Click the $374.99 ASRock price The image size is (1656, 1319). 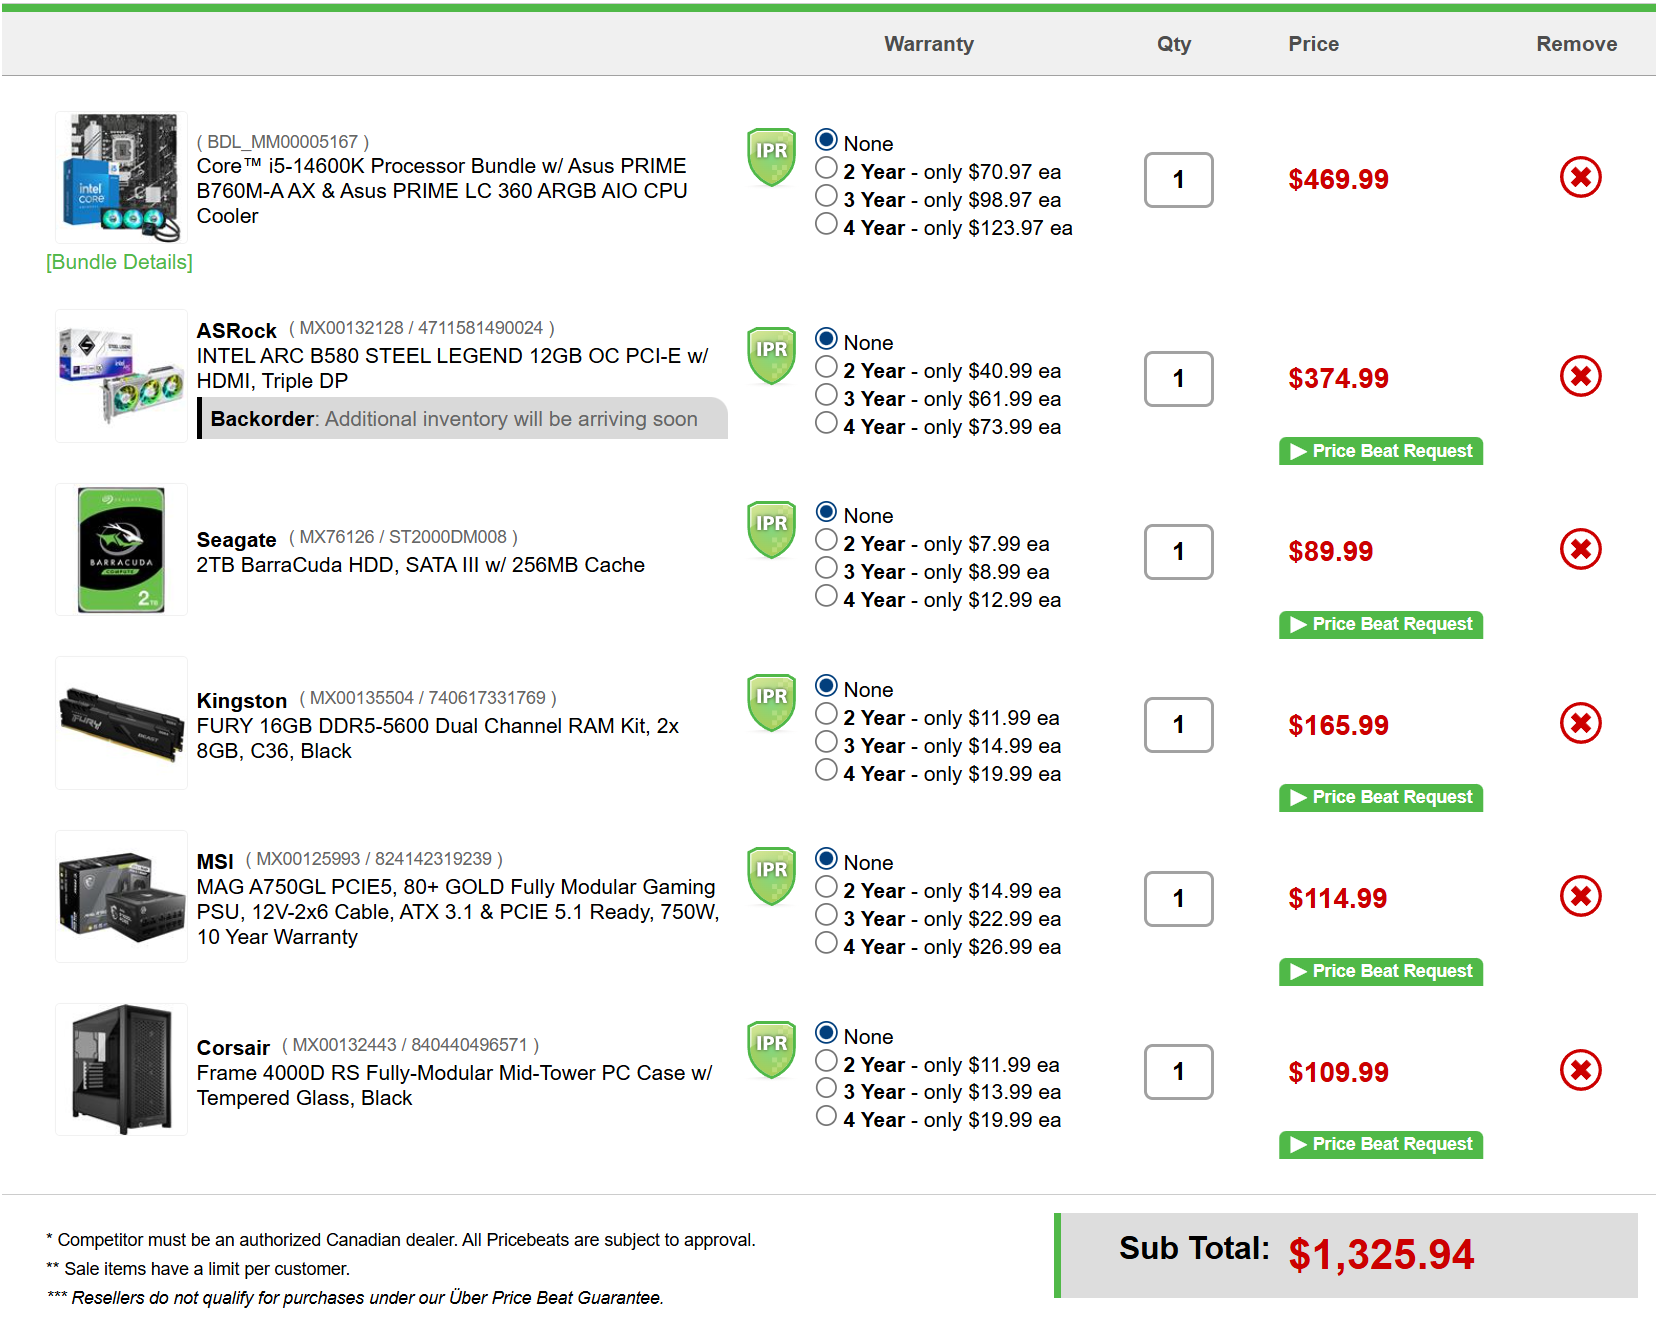coord(1338,379)
